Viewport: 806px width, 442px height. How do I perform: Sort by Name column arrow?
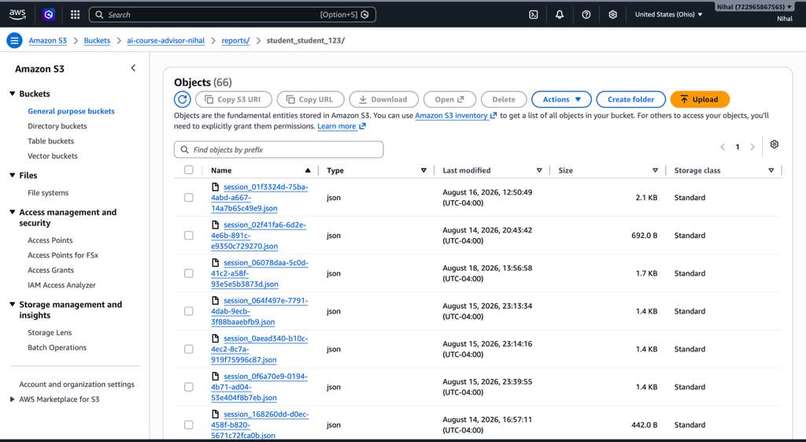tap(307, 170)
